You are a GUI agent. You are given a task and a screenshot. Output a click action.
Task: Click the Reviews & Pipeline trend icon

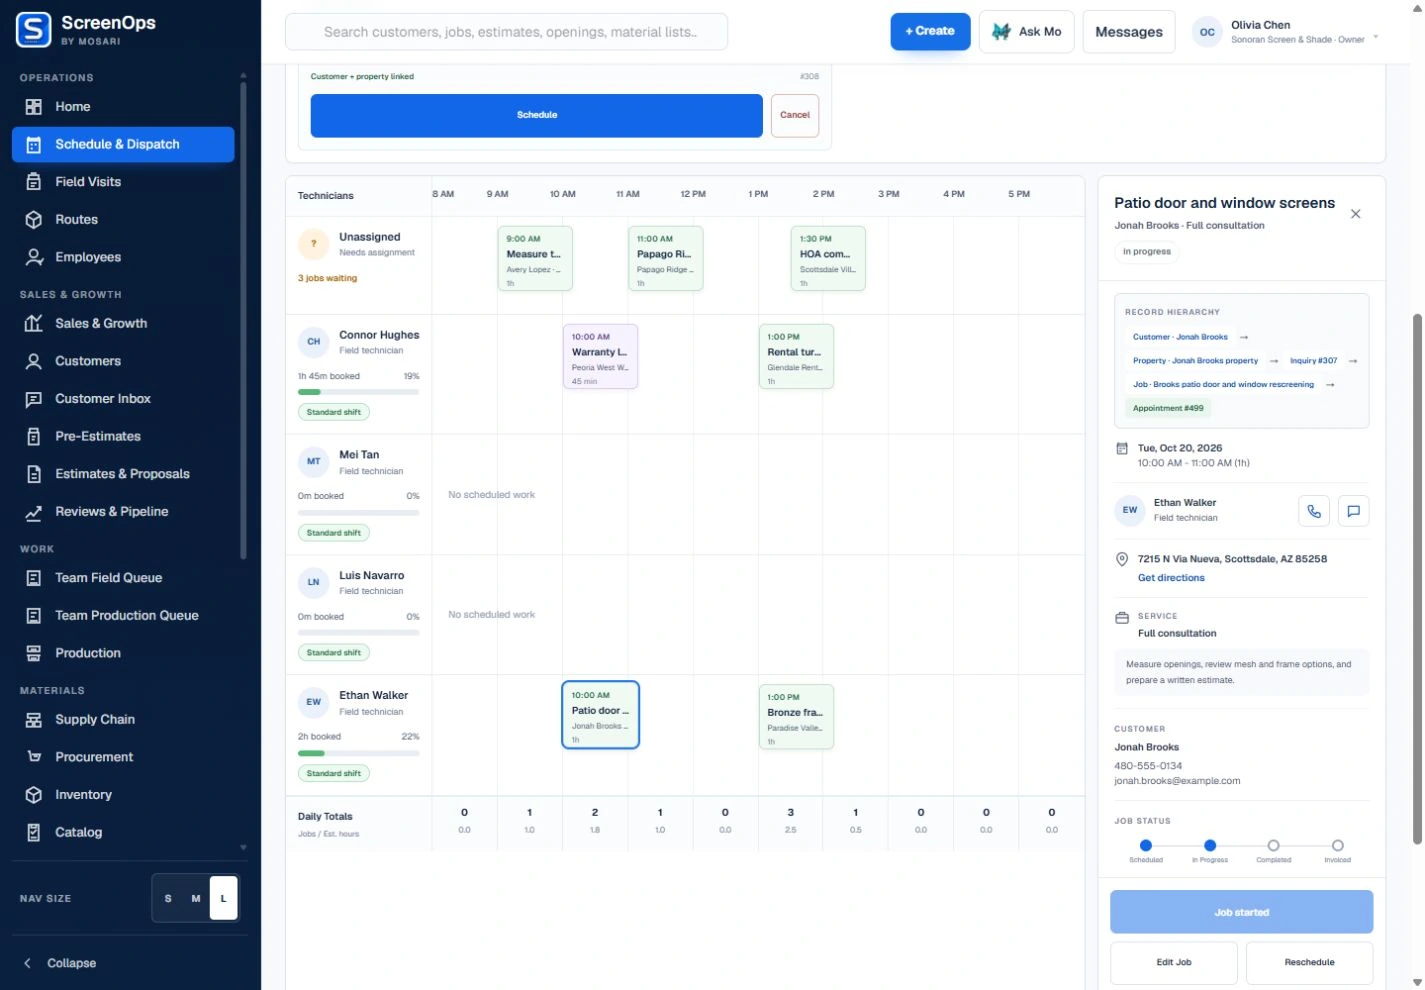click(34, 512)
